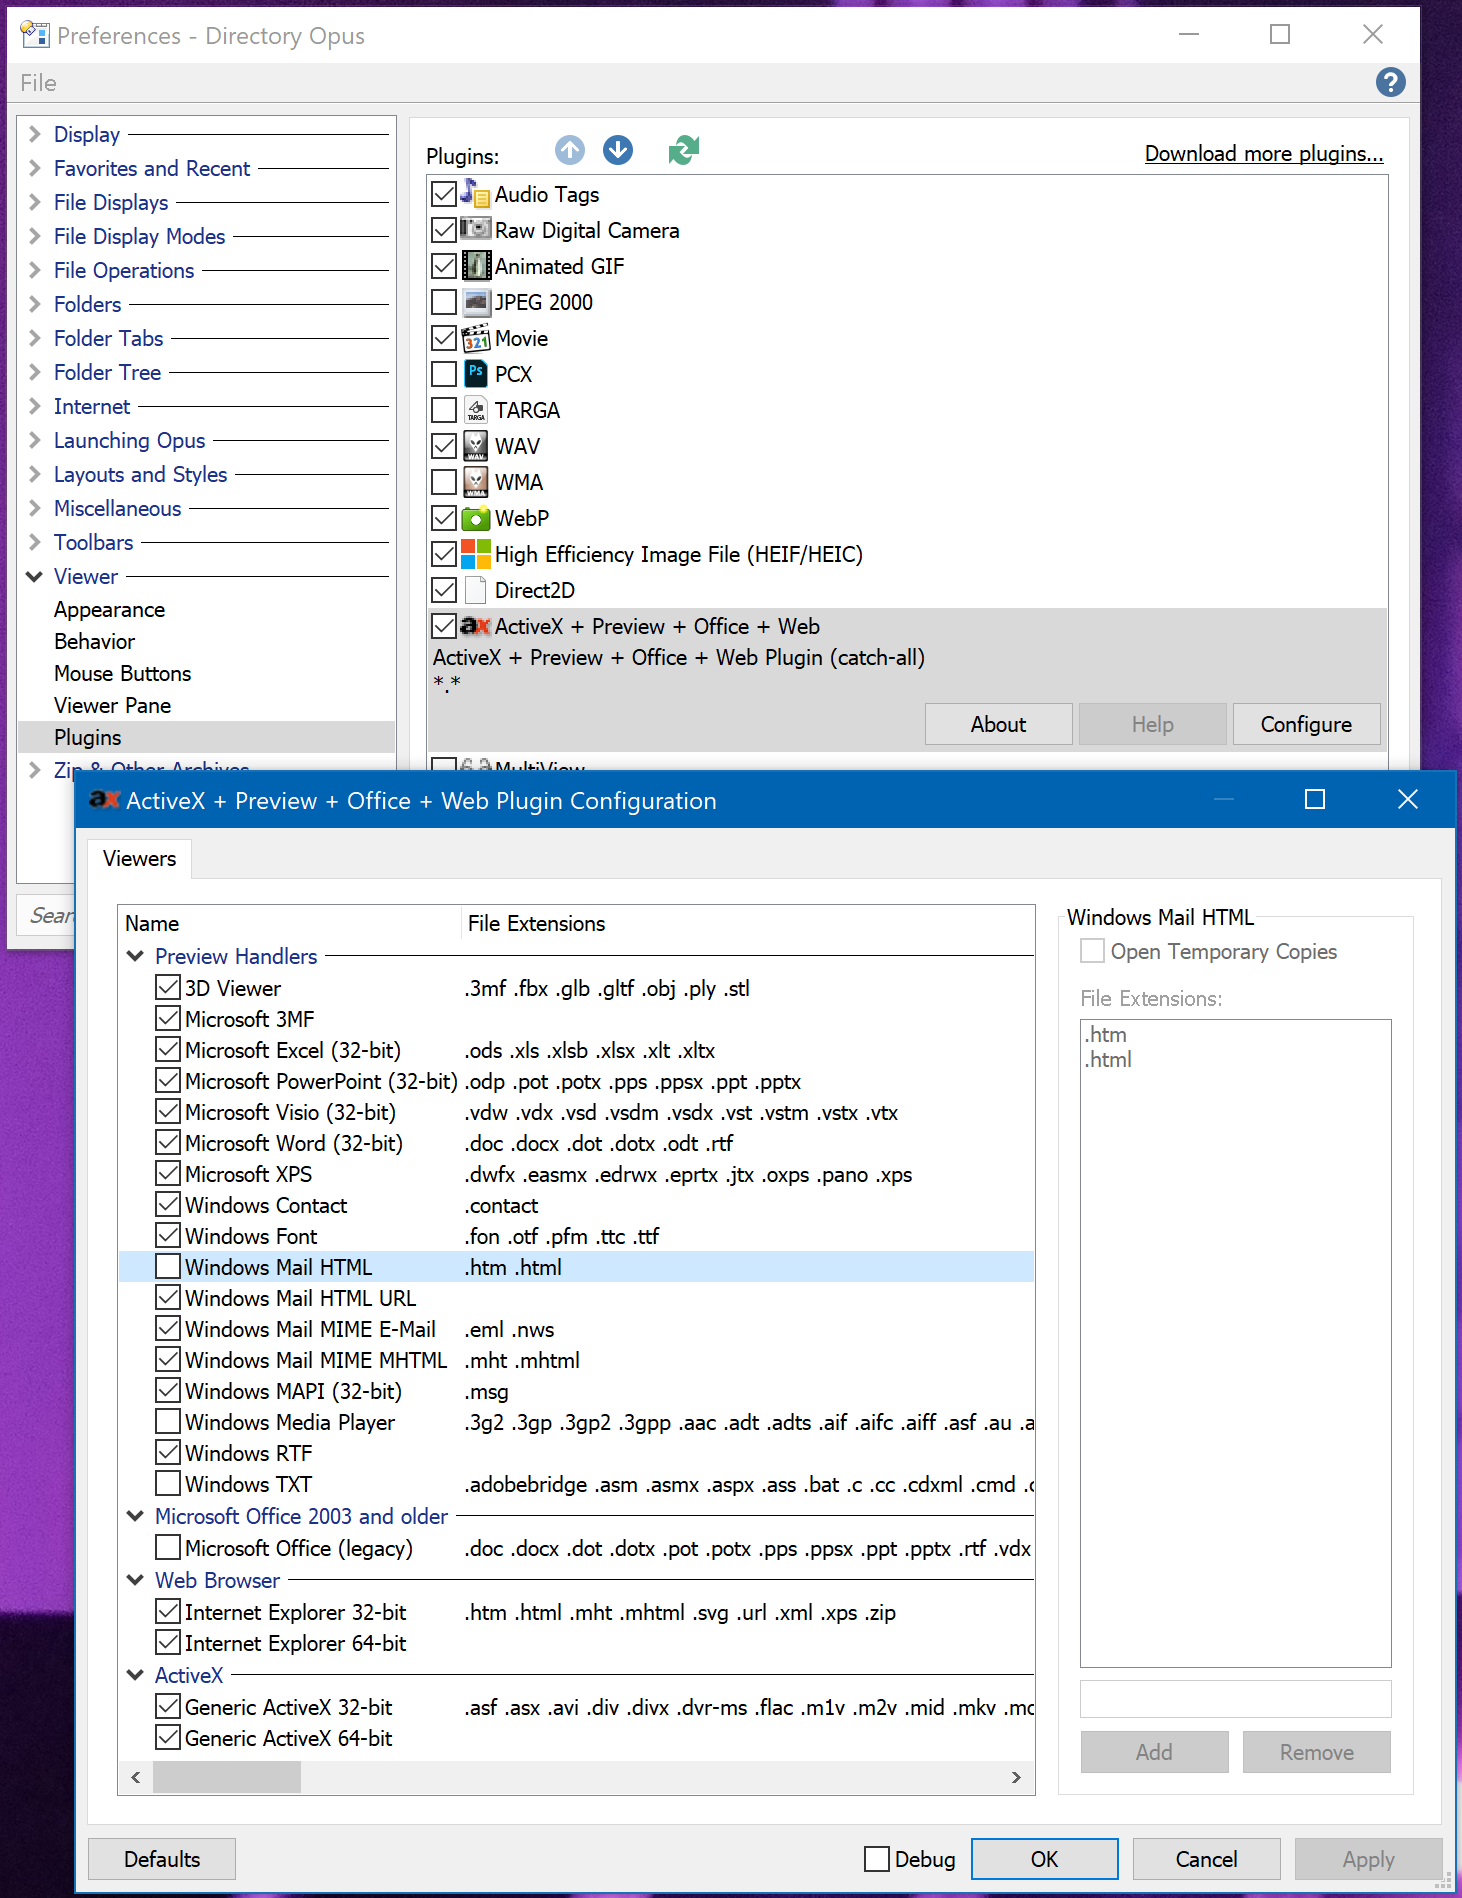Enable the JPEG 2000 plugin checkbox
This screenshot has width=1462, height=1898.
[444, 301]
